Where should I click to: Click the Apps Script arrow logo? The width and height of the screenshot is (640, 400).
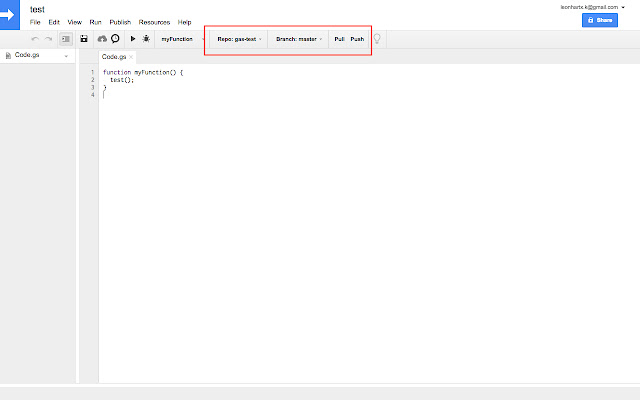(x=9, y=15)
